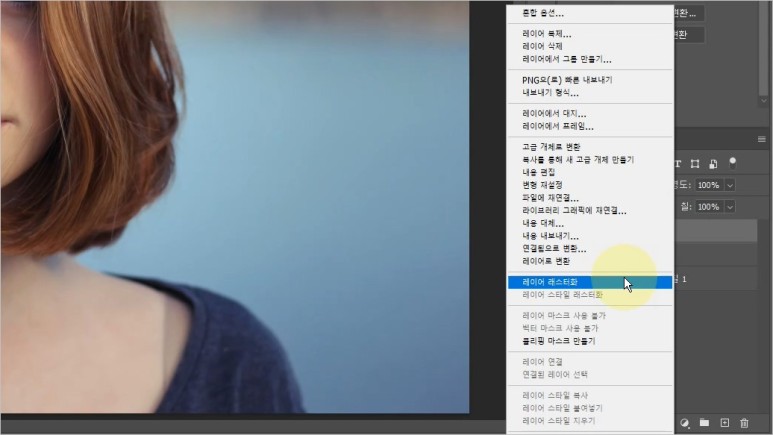Image resolution: width=773 pixels, height=435 pixels.
Task: Click the opacity 100% value field
Action: click(x=709, y=185)
